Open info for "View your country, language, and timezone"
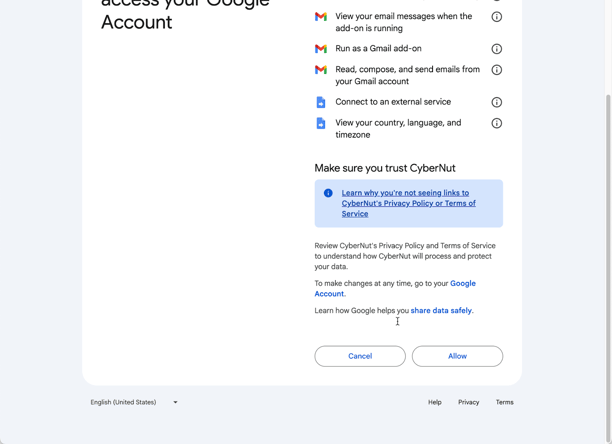 (x=497, y=123)
